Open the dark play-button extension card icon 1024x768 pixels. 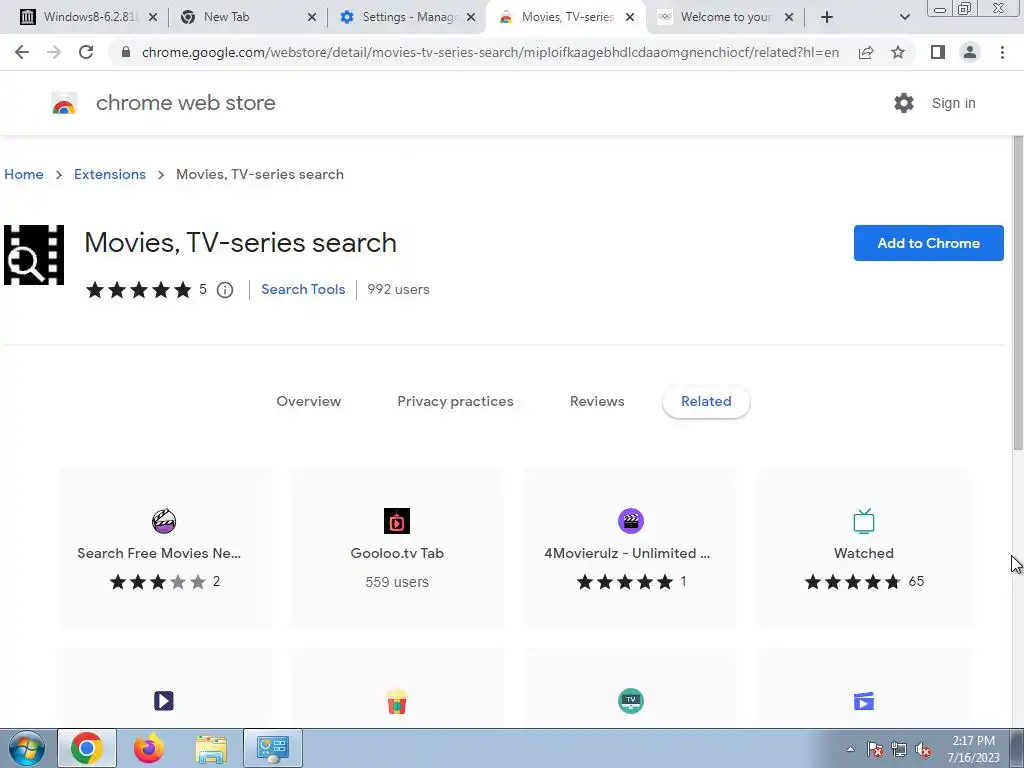click(164, 701)
